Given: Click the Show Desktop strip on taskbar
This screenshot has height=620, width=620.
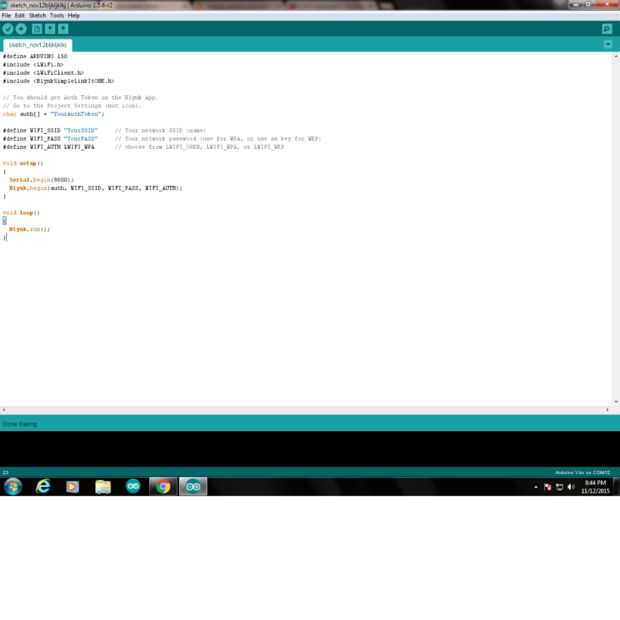Looking at the screenshot, I should click(x=616, y=487).
